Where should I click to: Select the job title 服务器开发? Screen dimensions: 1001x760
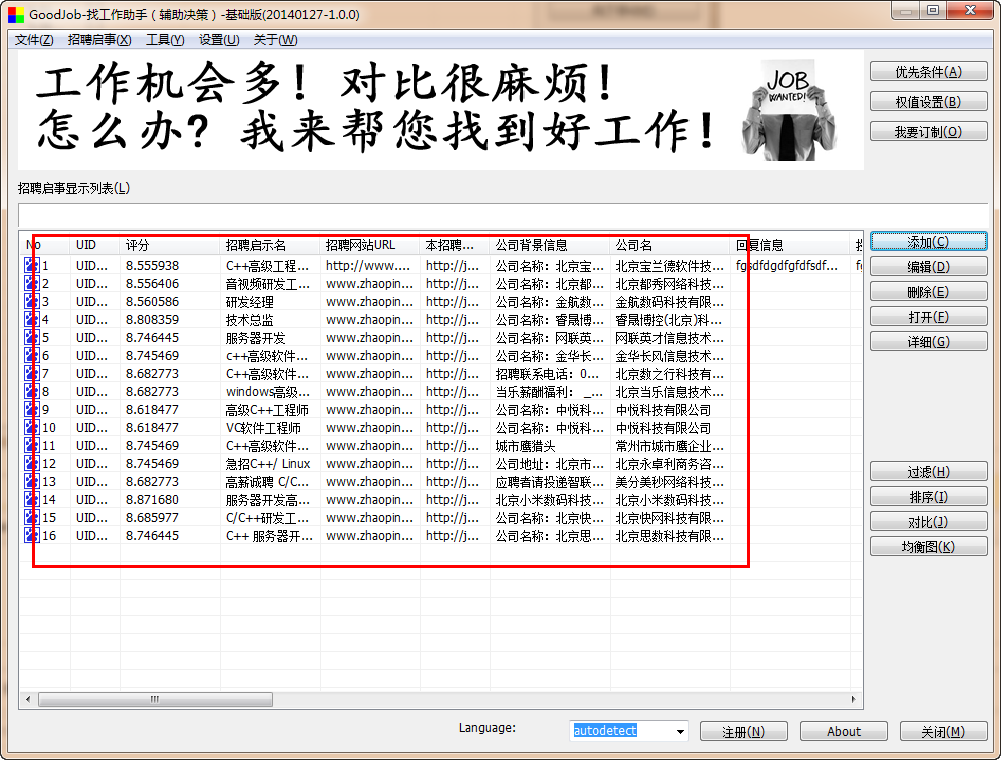click(255, 337)
